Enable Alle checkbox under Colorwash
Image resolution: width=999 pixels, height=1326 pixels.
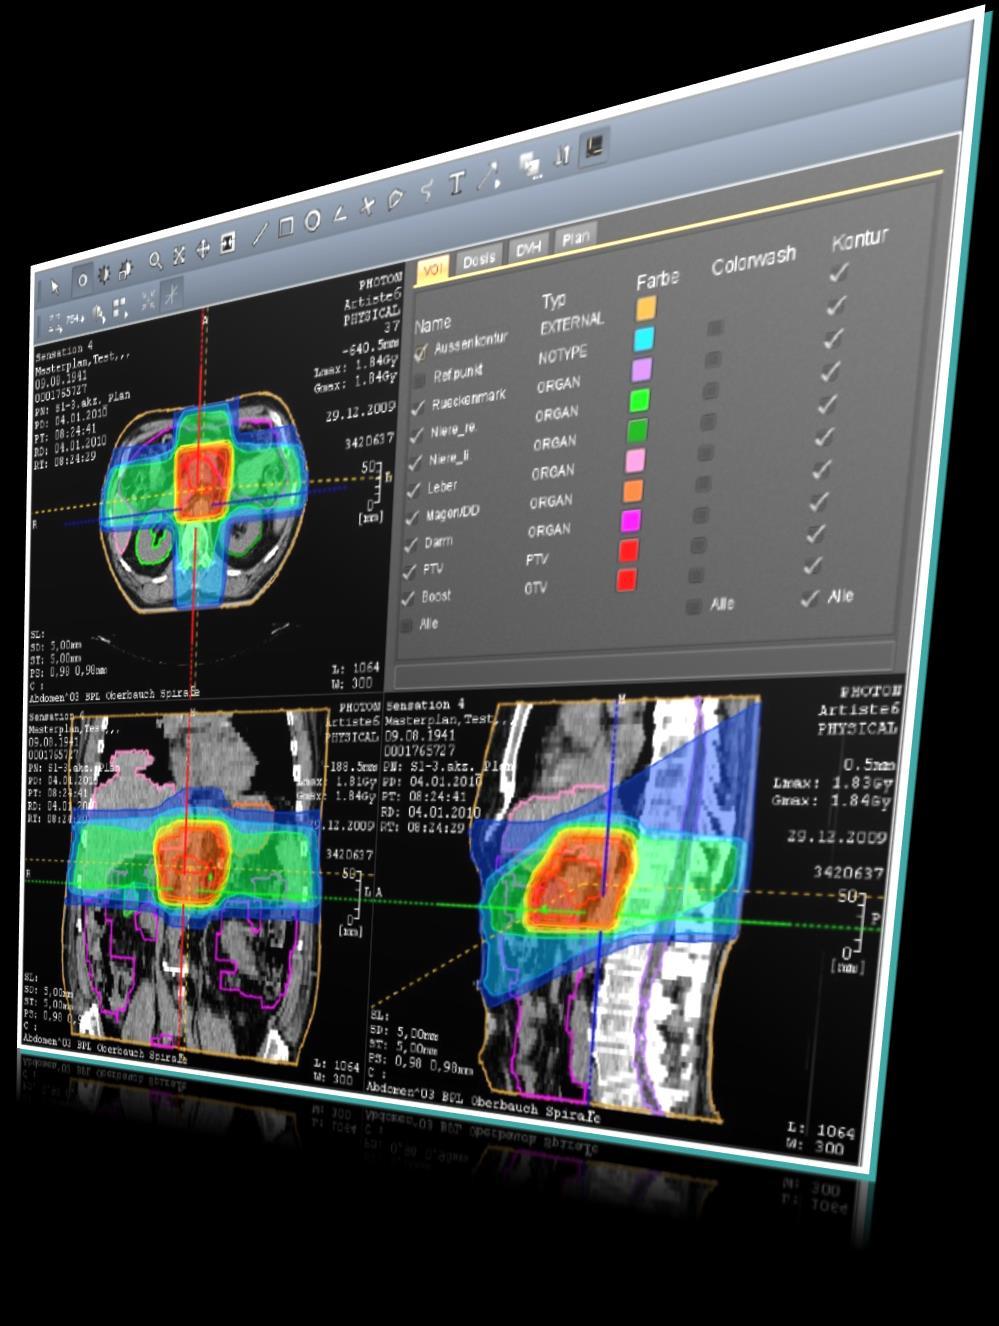693,606
